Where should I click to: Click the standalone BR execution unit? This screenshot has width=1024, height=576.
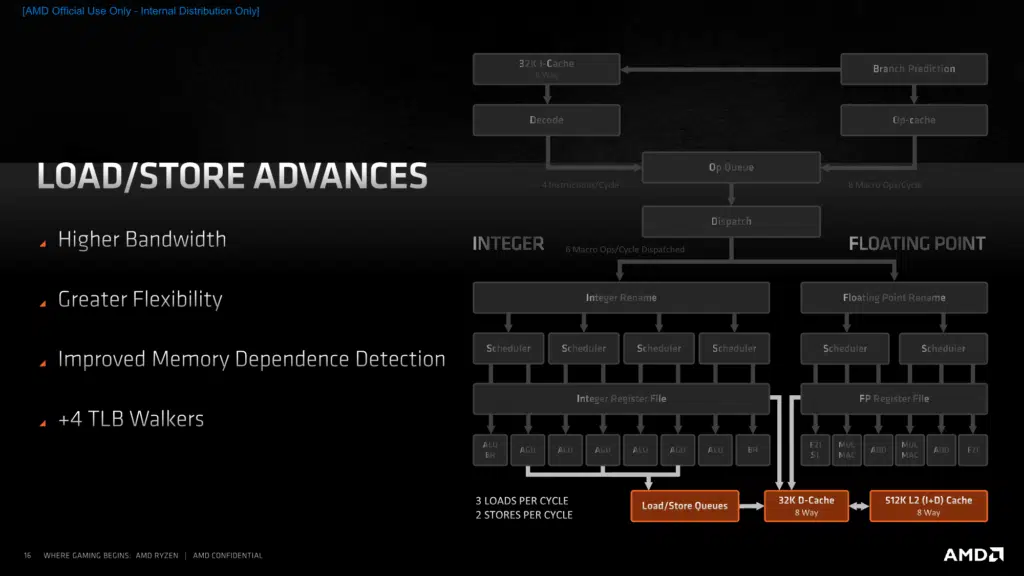752,450
